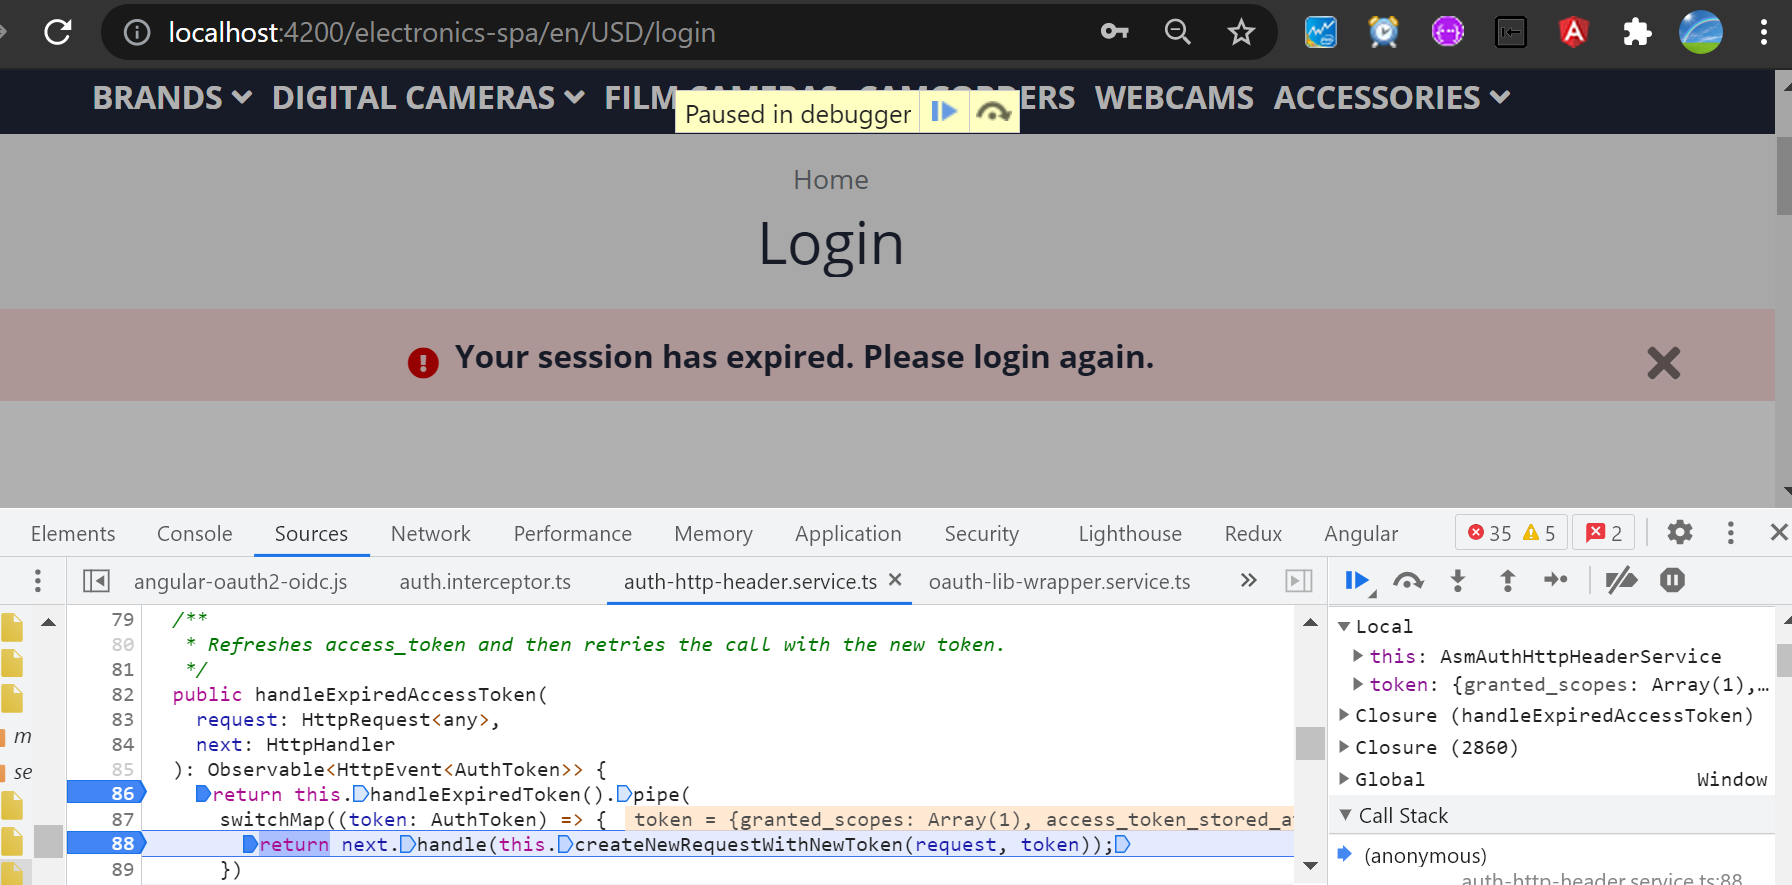Bookmark this page with the star
Image resolution: width=1792 pixels, height=885 pixels.
pos(1241,32)
